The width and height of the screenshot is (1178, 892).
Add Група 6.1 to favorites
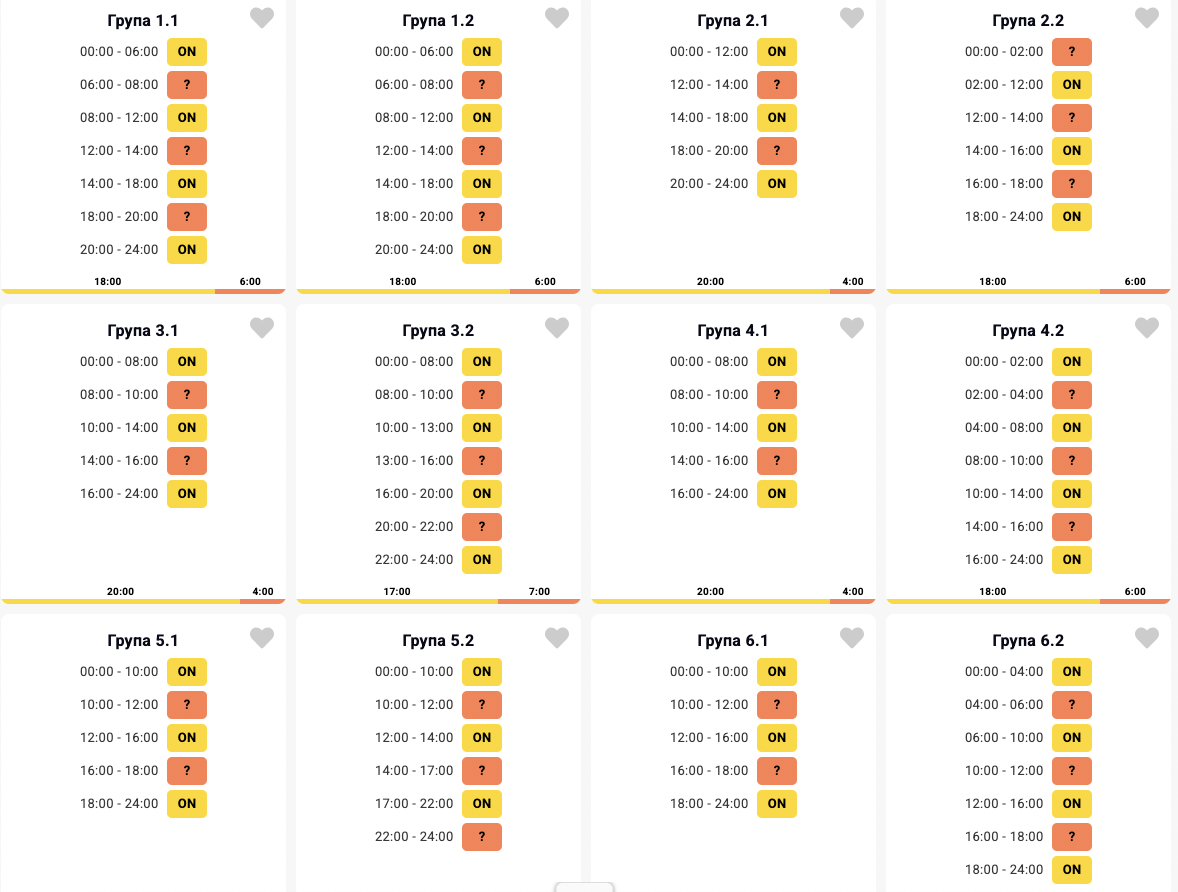click(x=851, y=638)
